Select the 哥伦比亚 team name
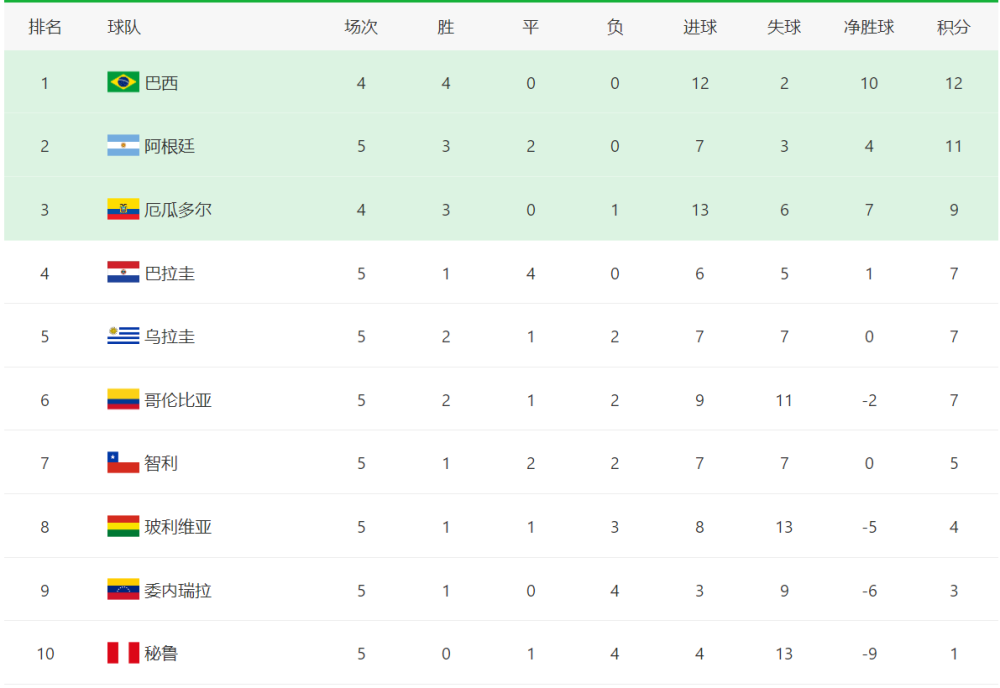 (178, 400)
